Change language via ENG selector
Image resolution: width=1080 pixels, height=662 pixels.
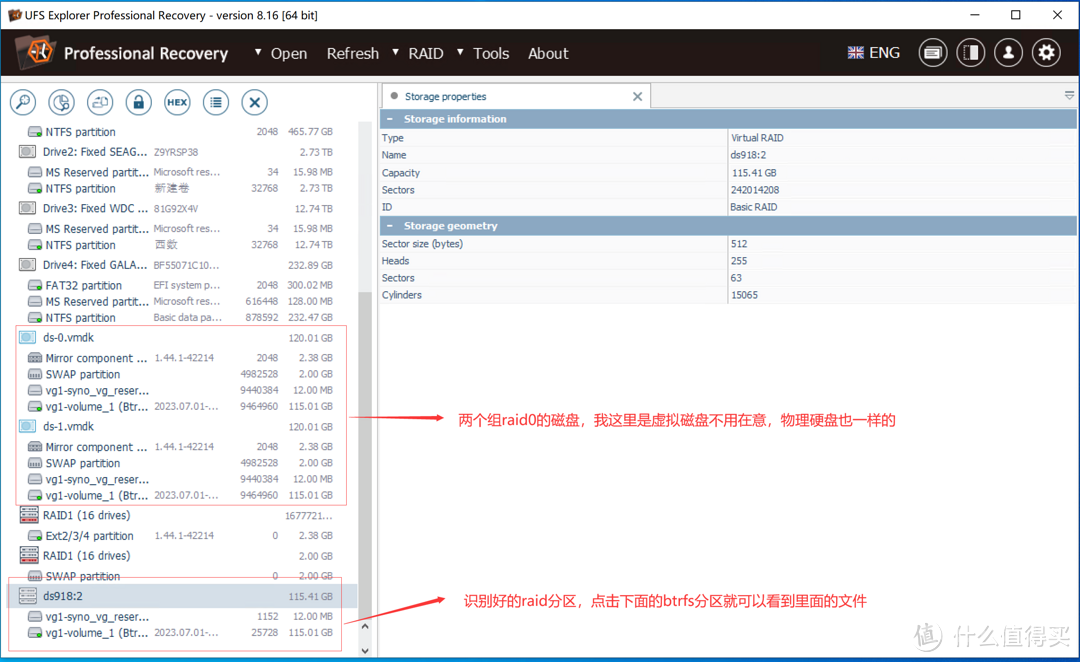tap(873, 53)
